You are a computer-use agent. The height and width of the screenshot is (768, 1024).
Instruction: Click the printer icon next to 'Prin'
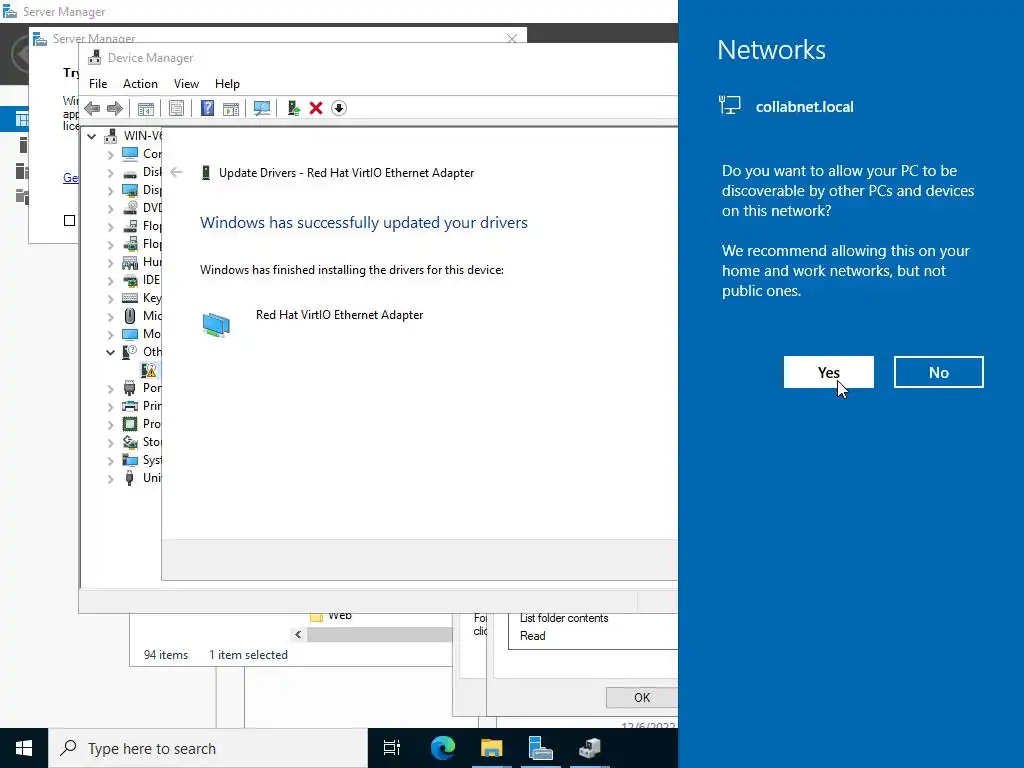[130, 406]
